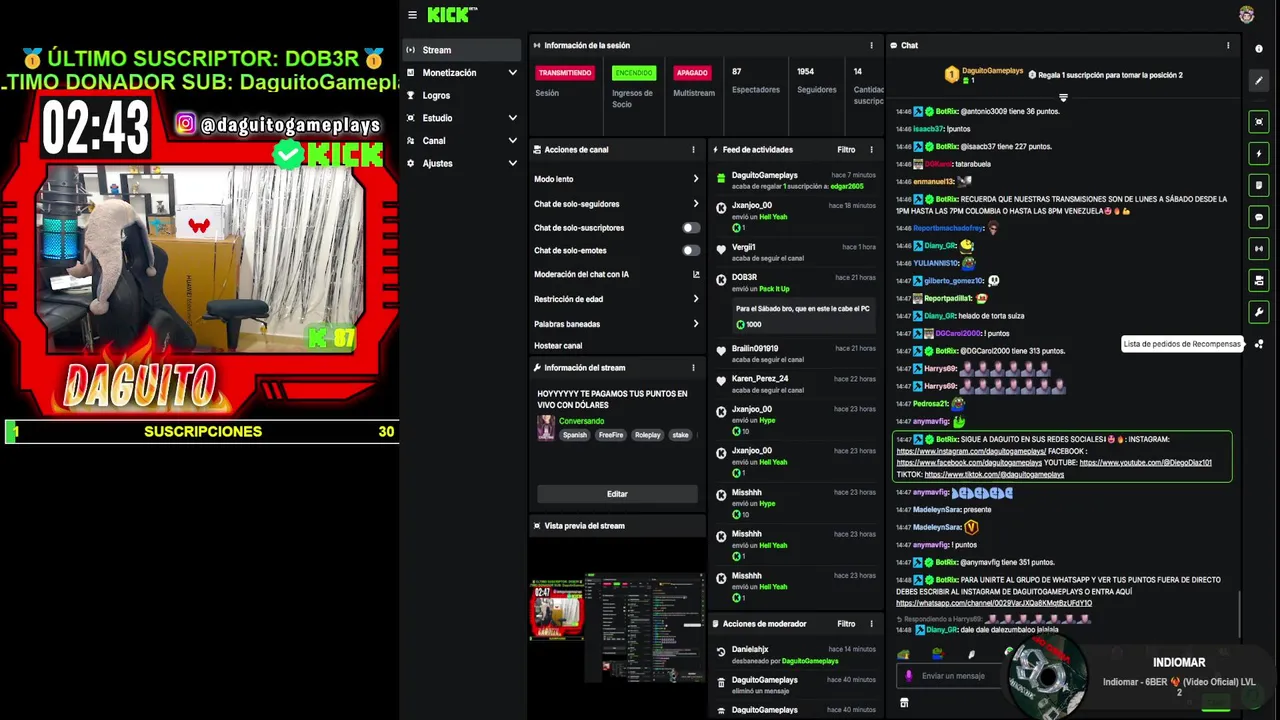The image size is (1280, 720).
Task: Click Karen_Perez_24 entry in activity feed
Action: tap(796, 384)
